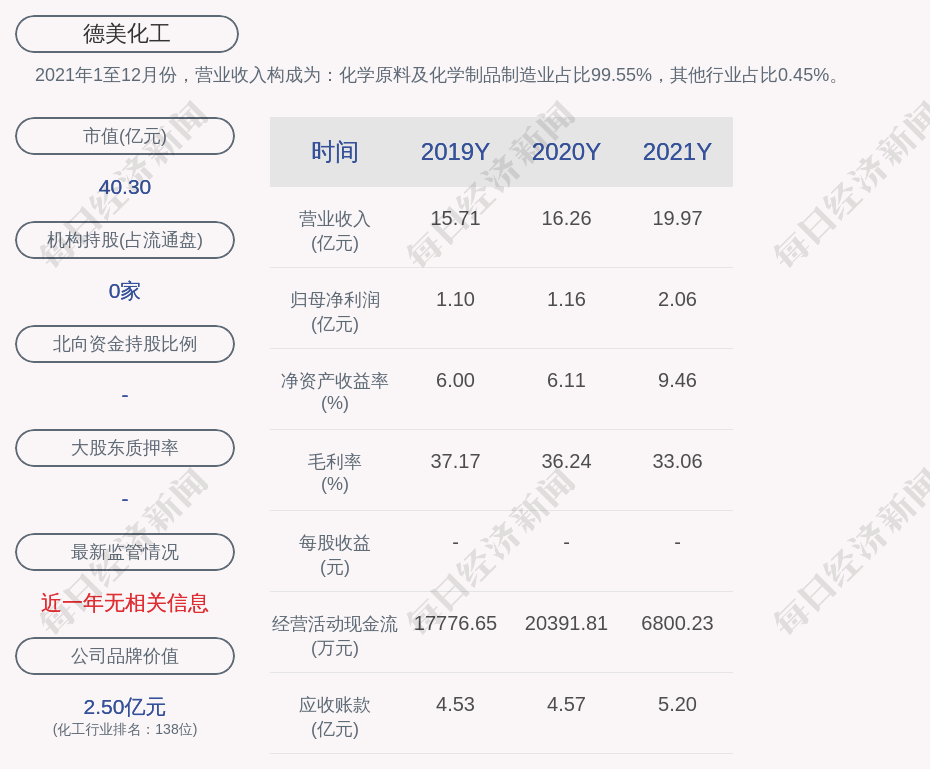Click the 0家 institutional holdings value
The width and height of the screenshot is (930, 769).
point(125,291)
